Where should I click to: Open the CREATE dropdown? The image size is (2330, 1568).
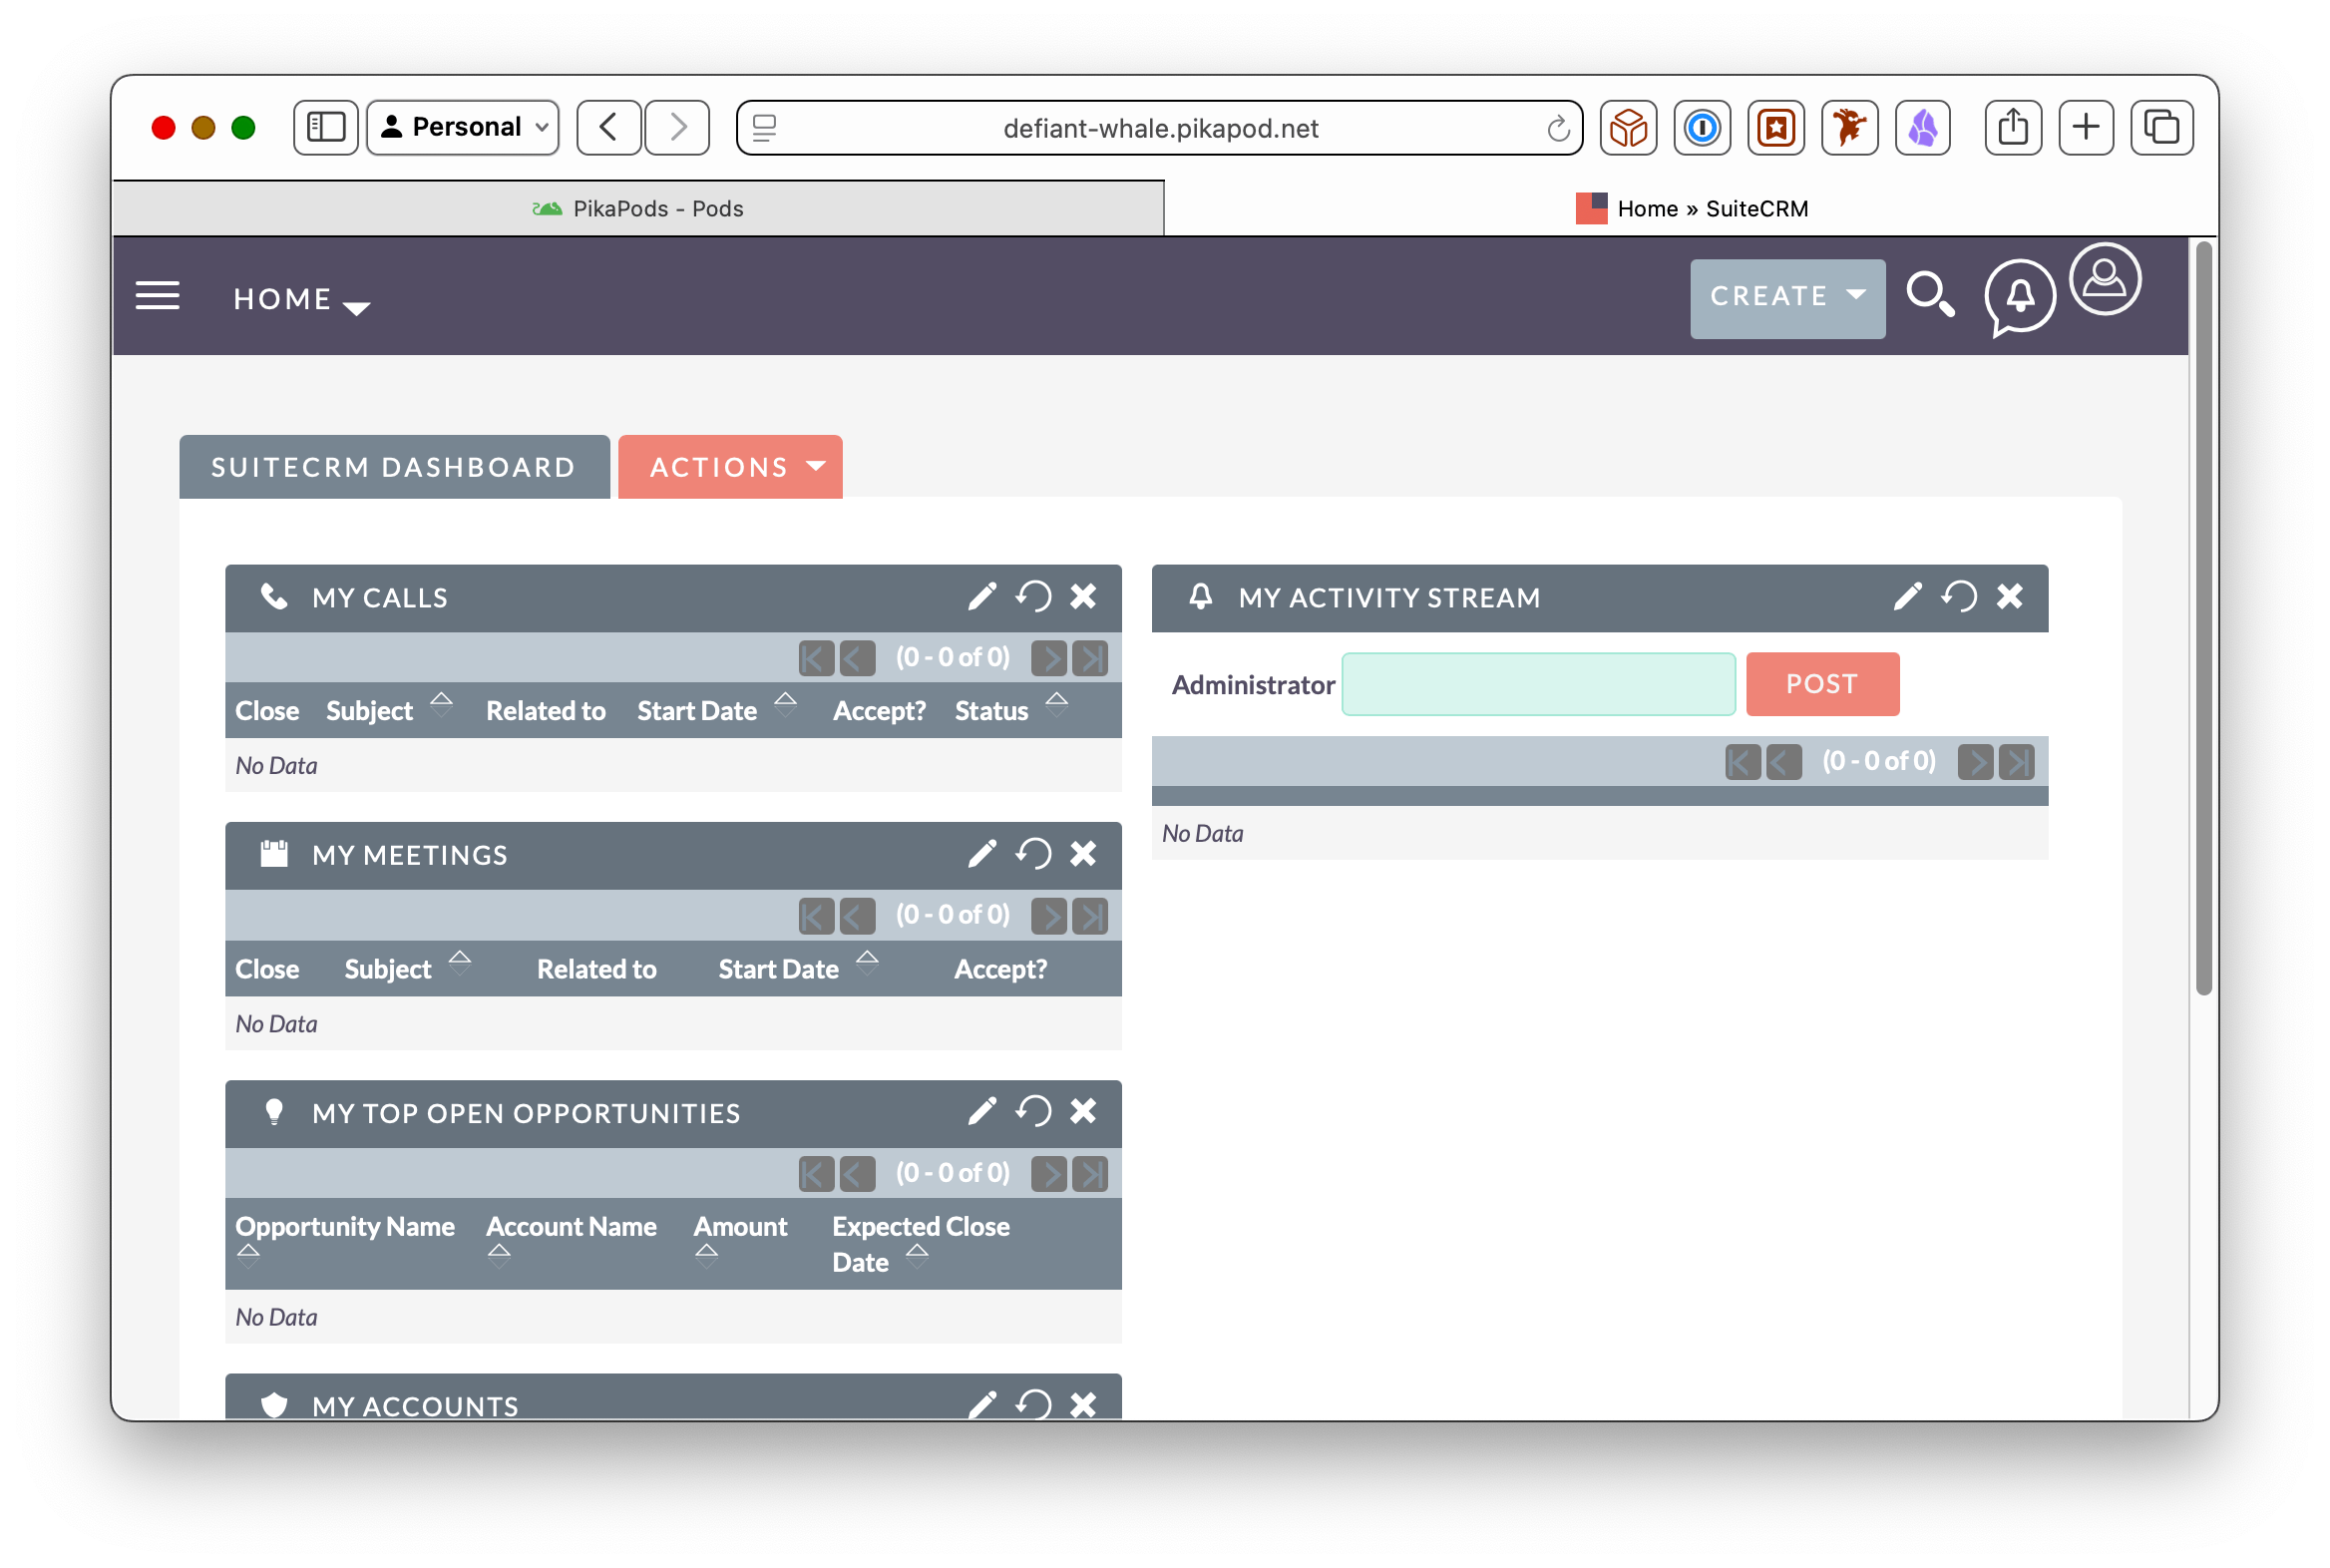(x=1787, y=298)
